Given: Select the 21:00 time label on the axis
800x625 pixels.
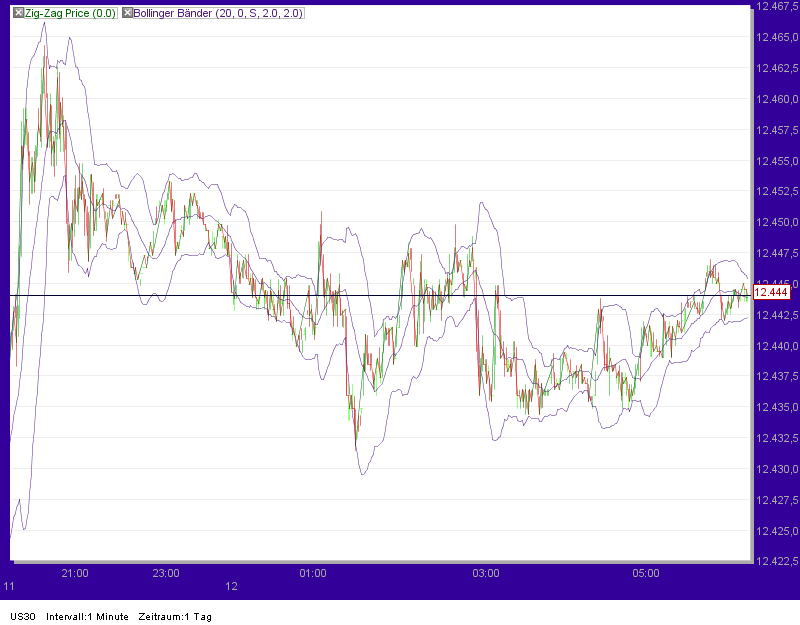Looking at the screenshot, I should (77, 574).
